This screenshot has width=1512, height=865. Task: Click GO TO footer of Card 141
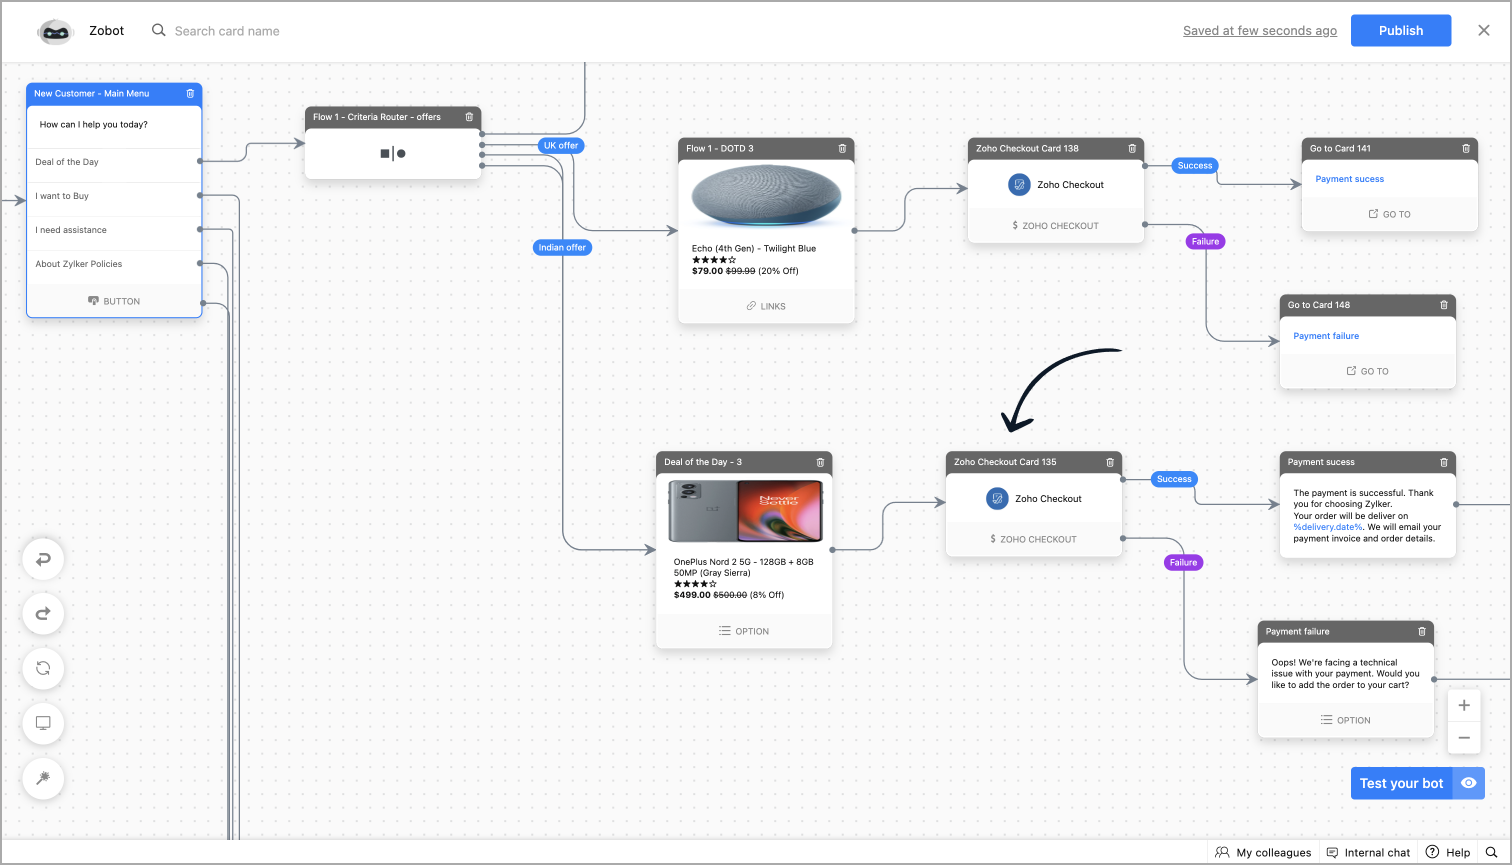click(1389, 214)
